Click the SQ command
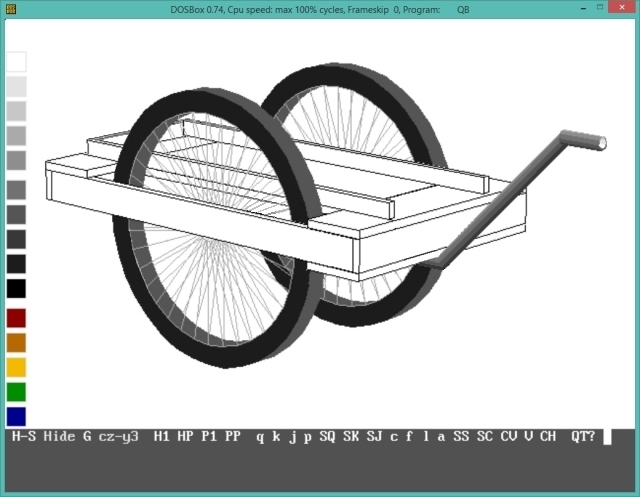This screenshot has height=497, width=640. (x=327, y=437)
